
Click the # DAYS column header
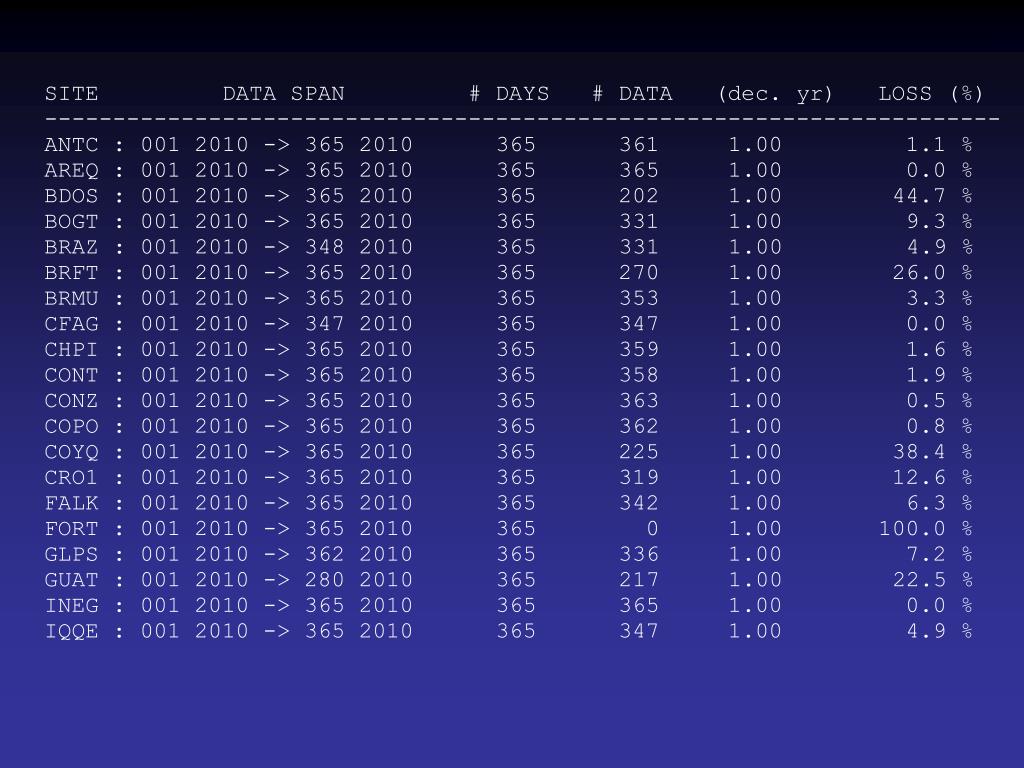pyautogui.click(x=509, y=93)
